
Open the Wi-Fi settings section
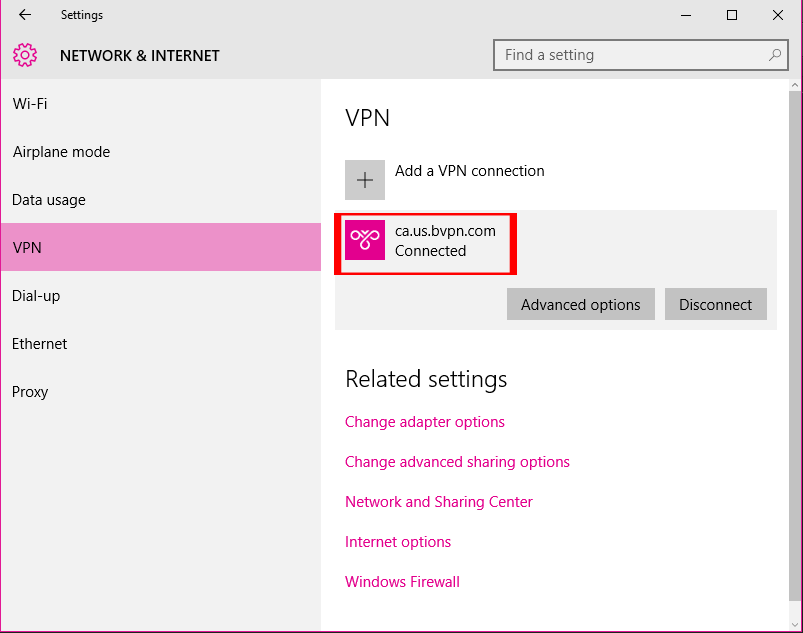pyautogui.click(x=30, y=104)
